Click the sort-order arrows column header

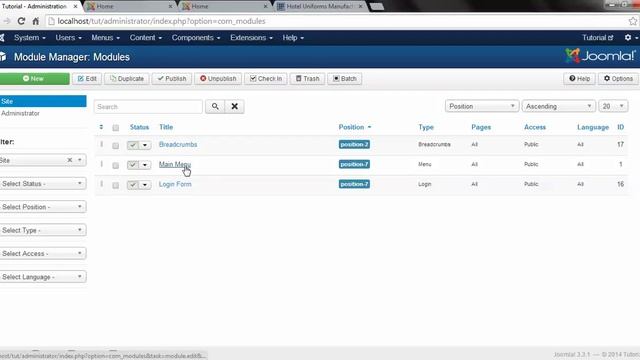[101, 127]
